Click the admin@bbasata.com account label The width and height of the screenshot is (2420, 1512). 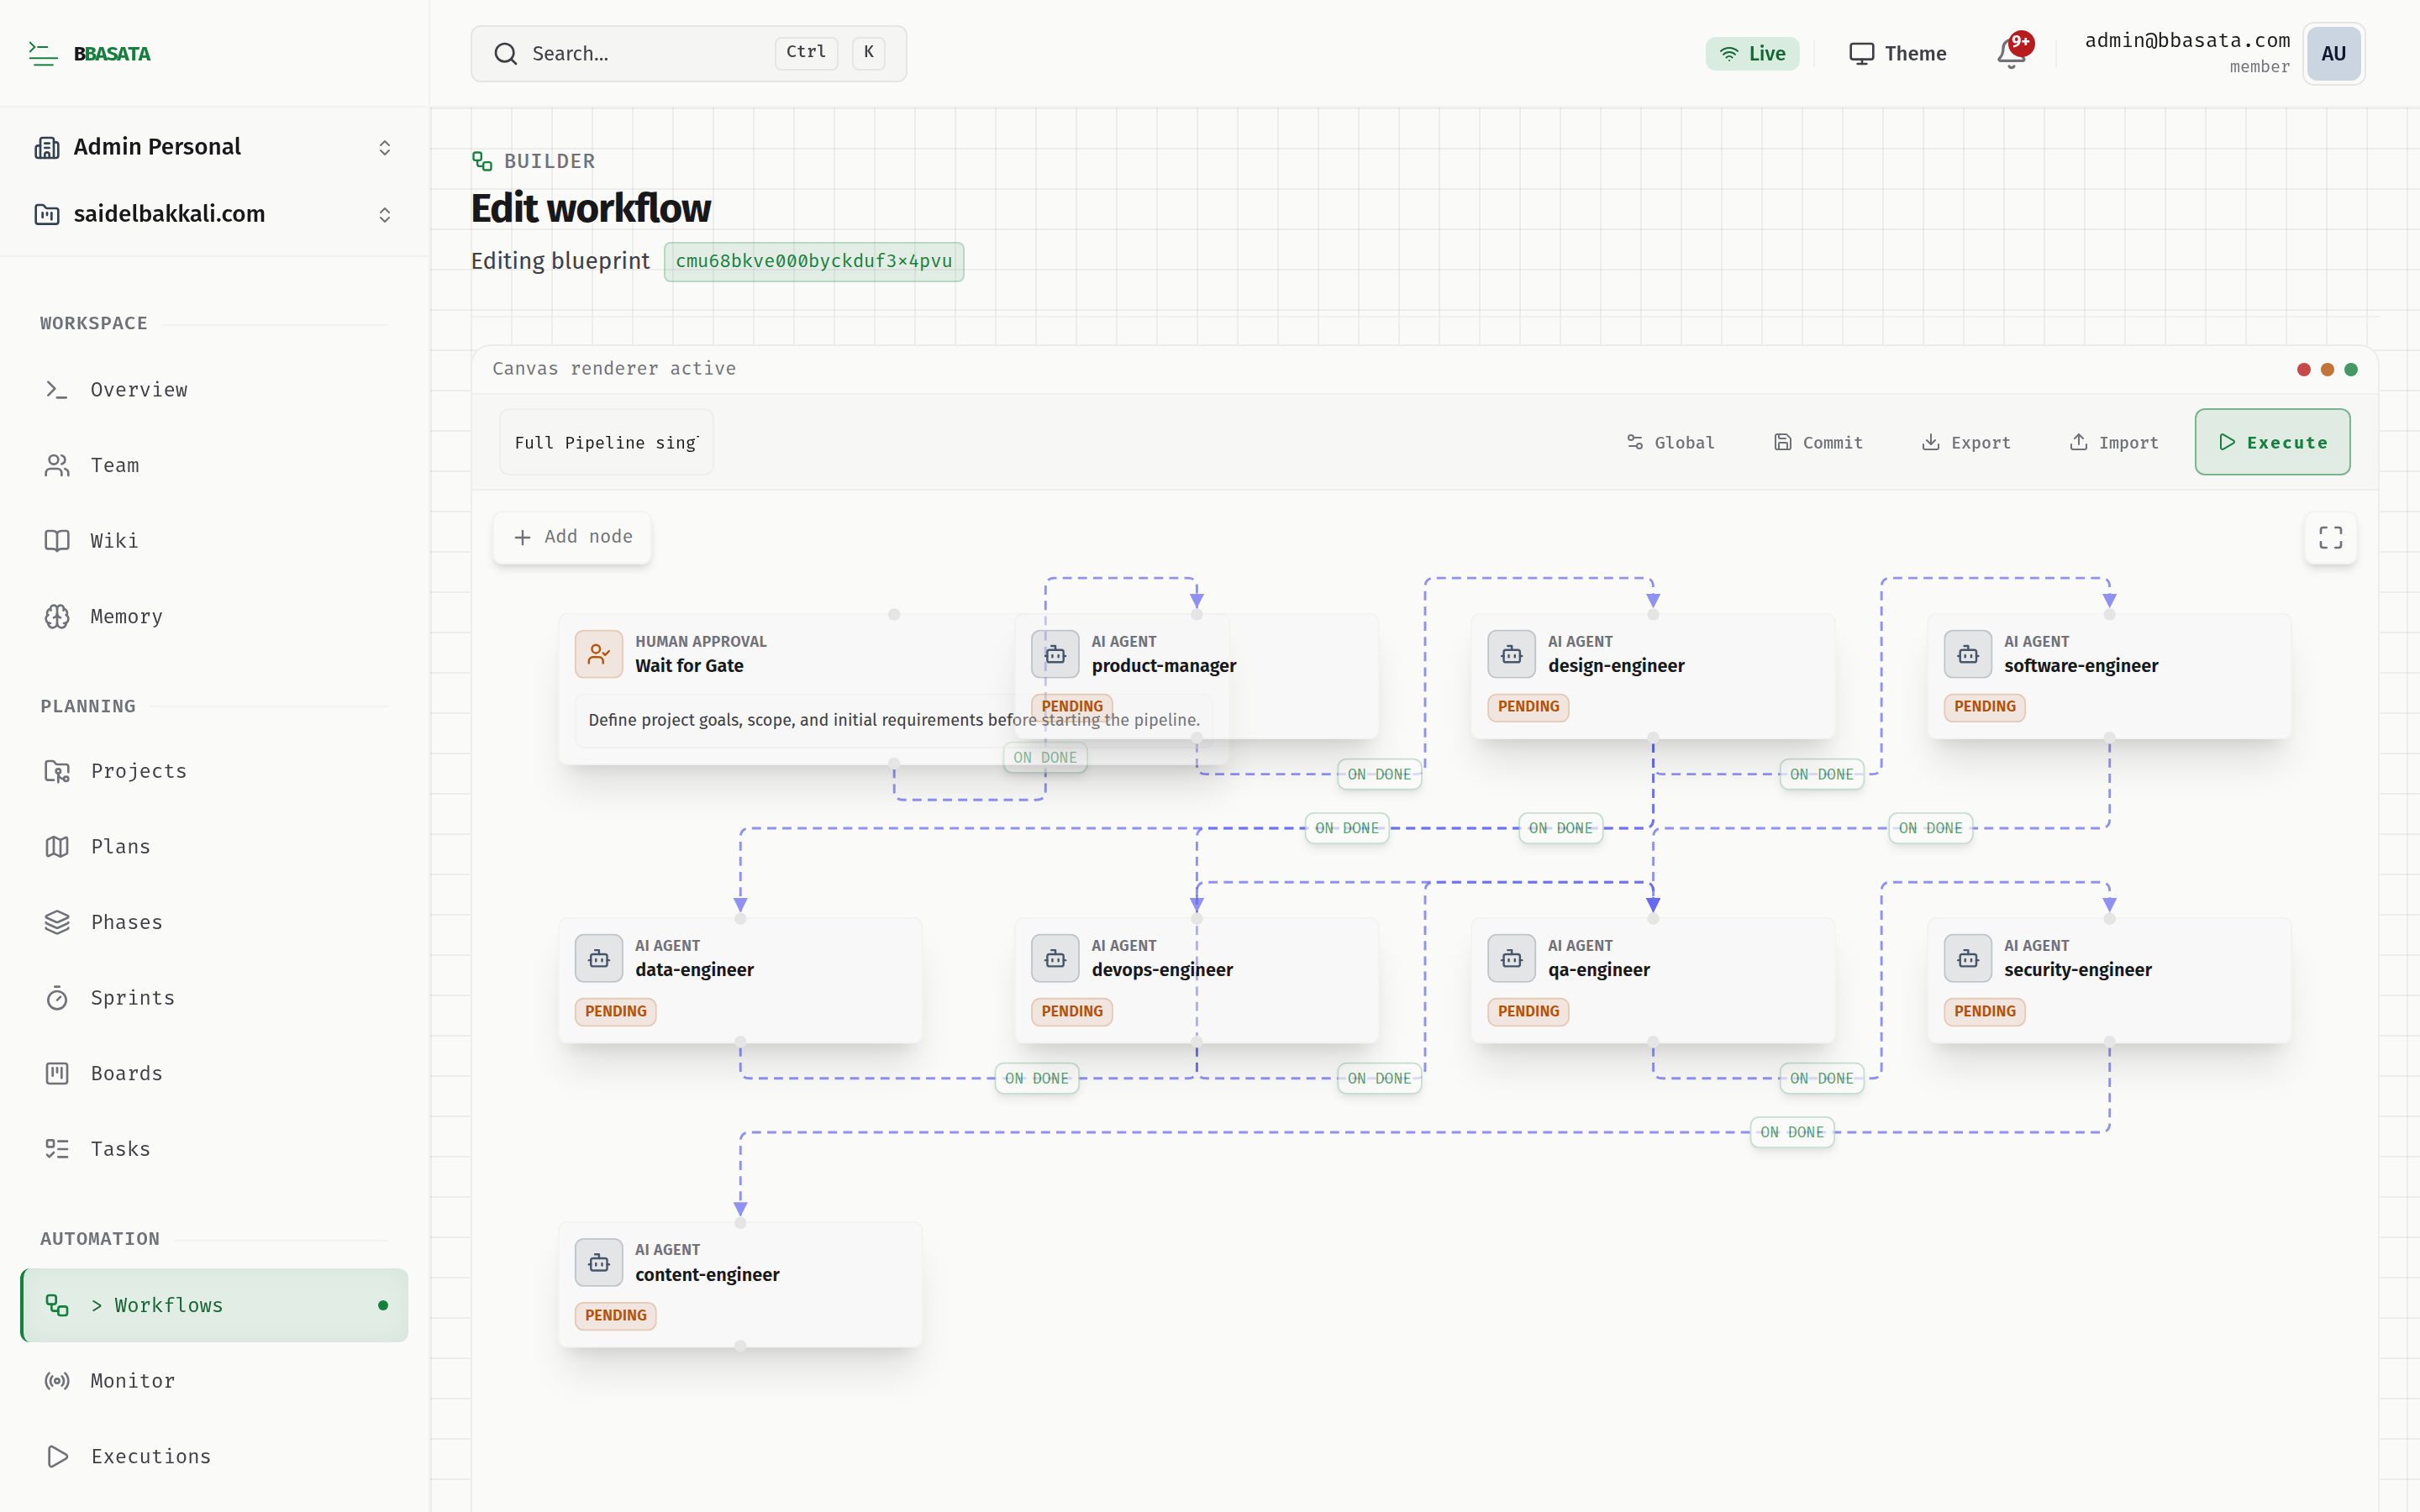pyautogui.click(x=2187, y=41)
